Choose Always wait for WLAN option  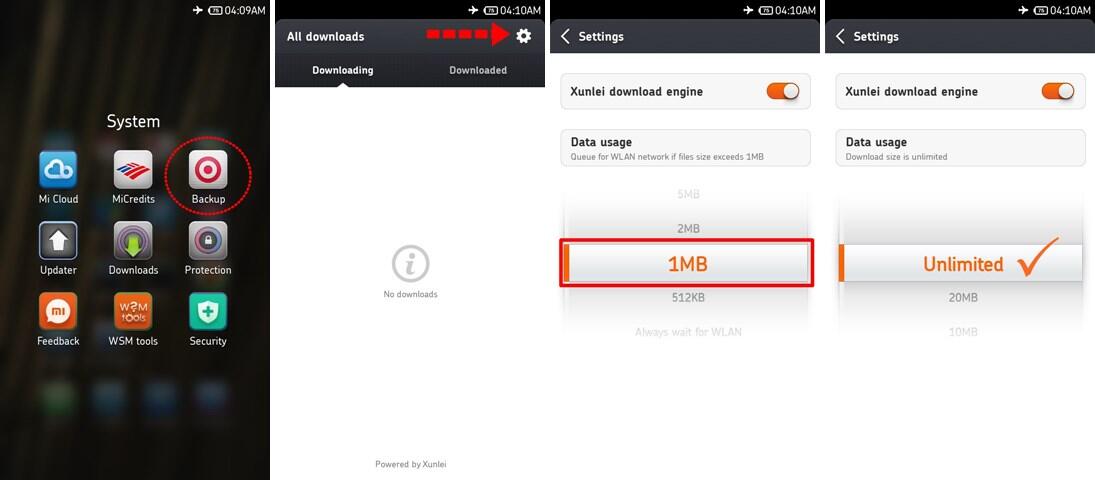tap(688, 332)
